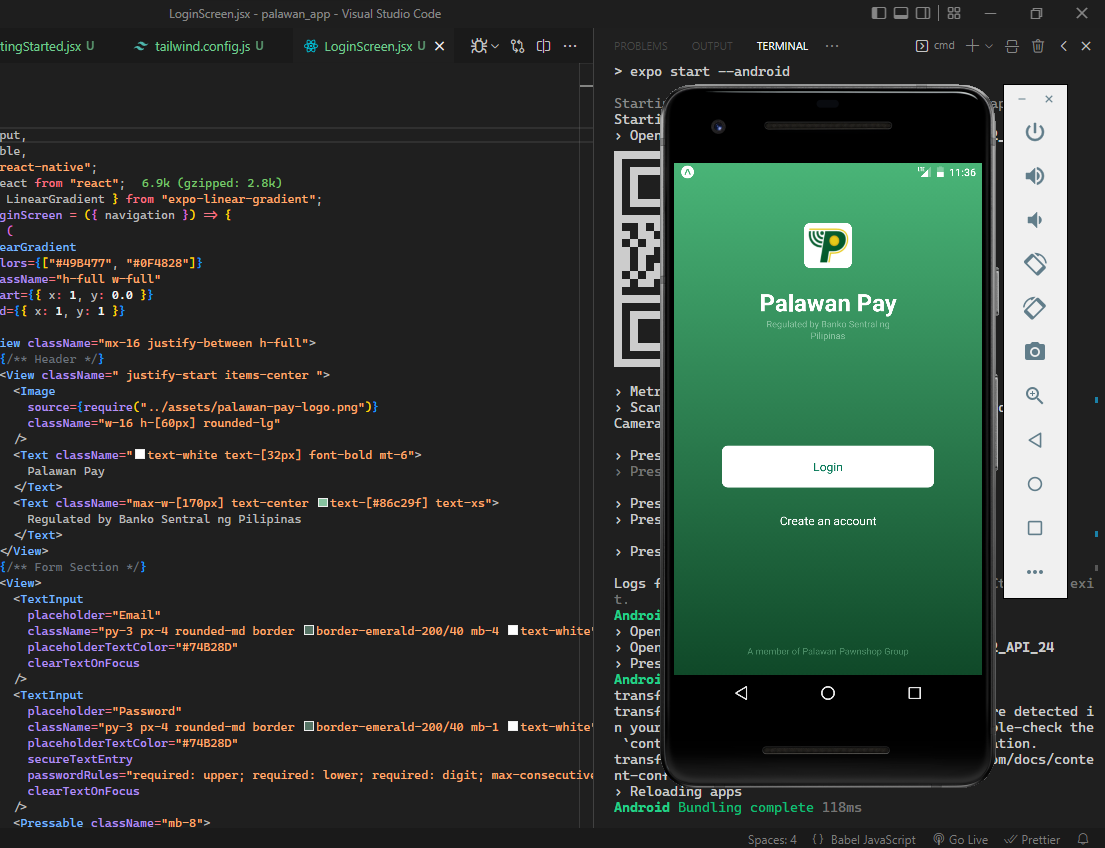
Task: Click the Palawan Pay logo in app
Action: coord(828,245)
